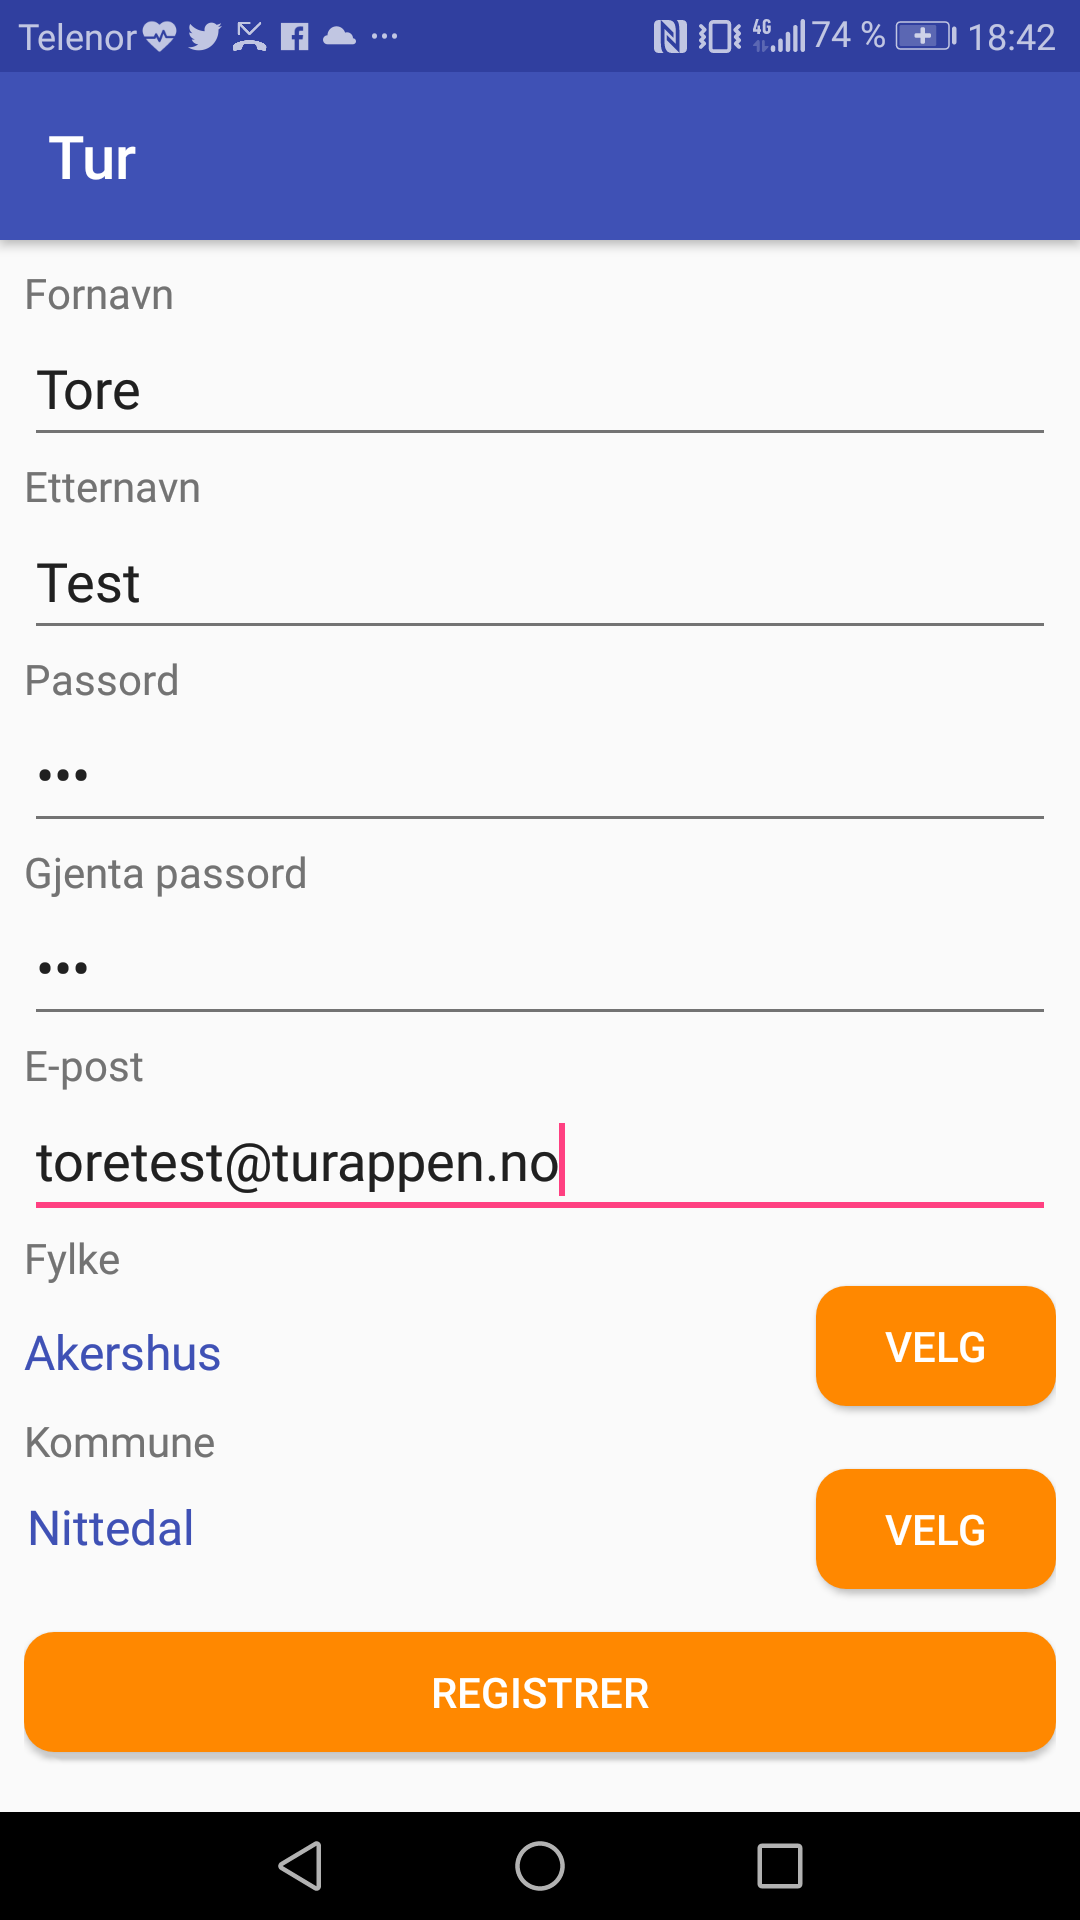This screenshot has height=1920, width=1080.
Task: Tap the battery icon in status bar
Action: [925, 37]
